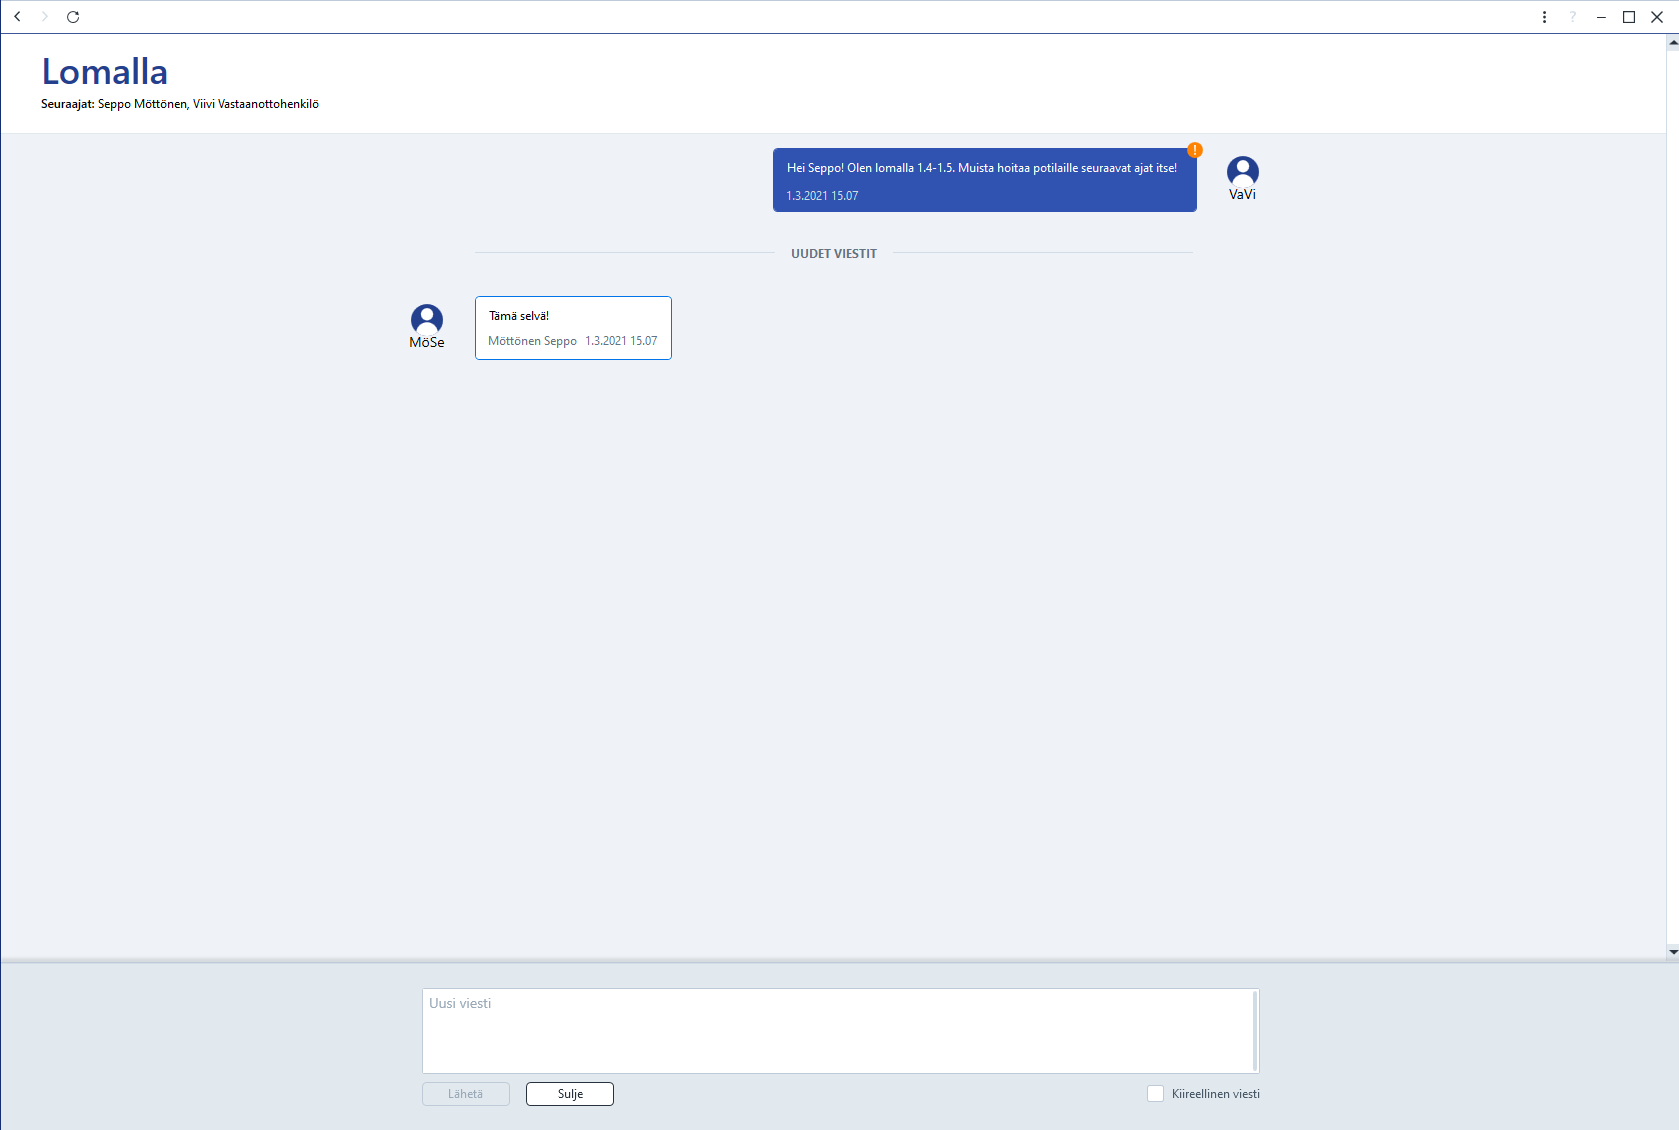The height and width of the screenshot is (1130, 1679).
Task: Select the 'Hei Seppo! Olen lomalla' message
Action: pos(985,180)
